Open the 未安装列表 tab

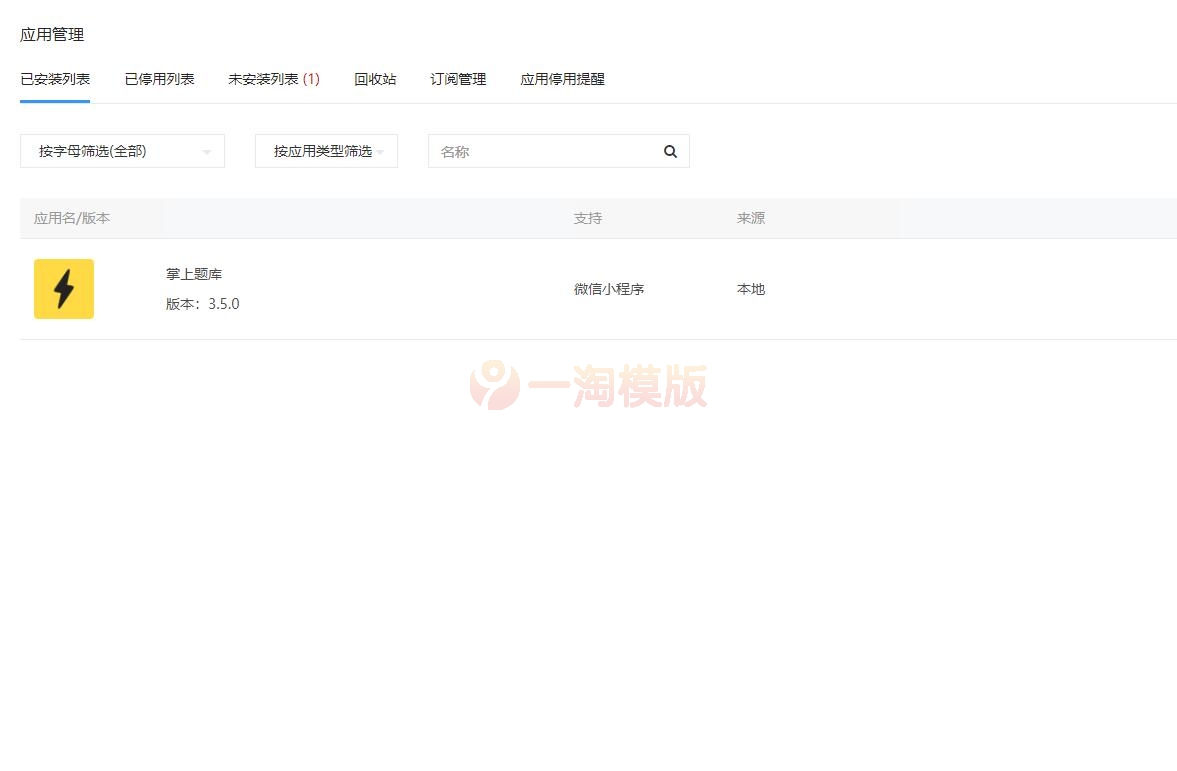[x=274, y=79]
